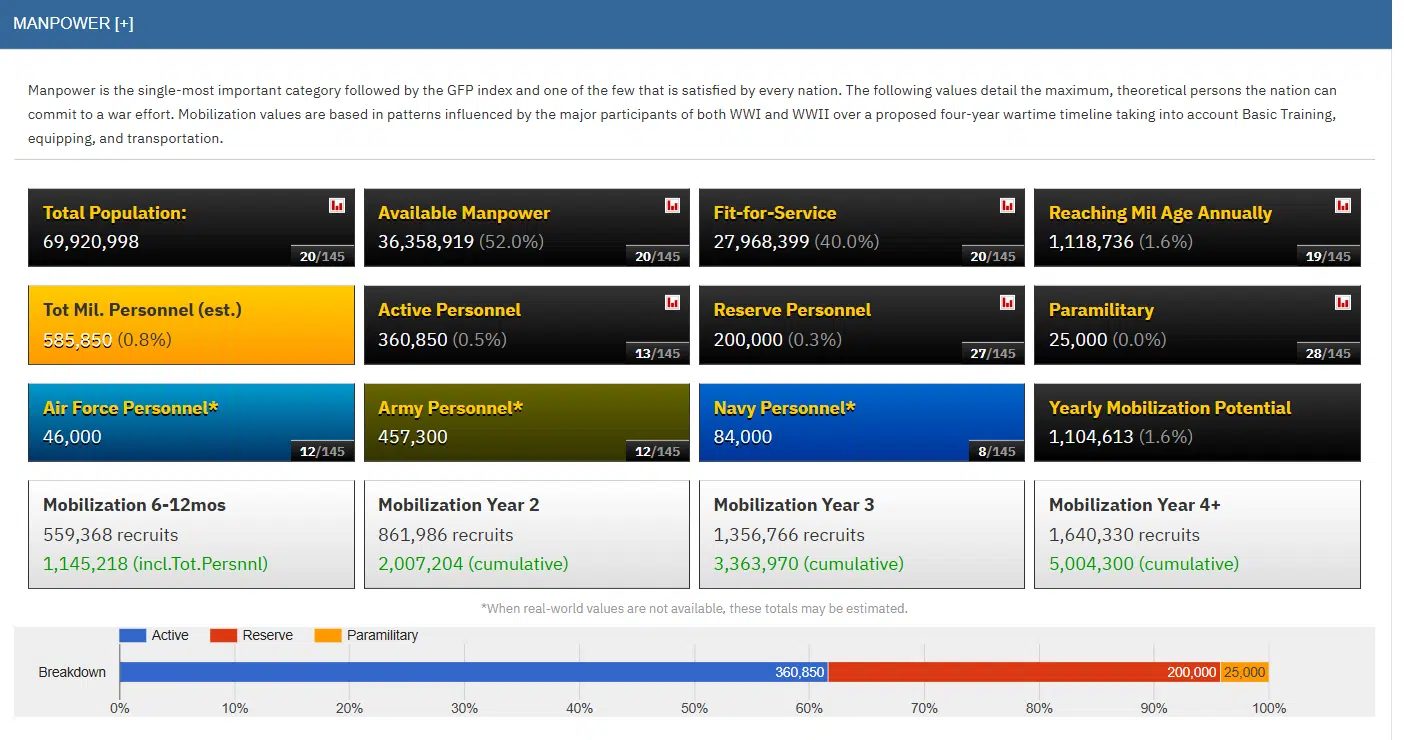Click chart icon on Active Personnel card
Viewport: 1404px width, 740px height.
coord(672,302)
